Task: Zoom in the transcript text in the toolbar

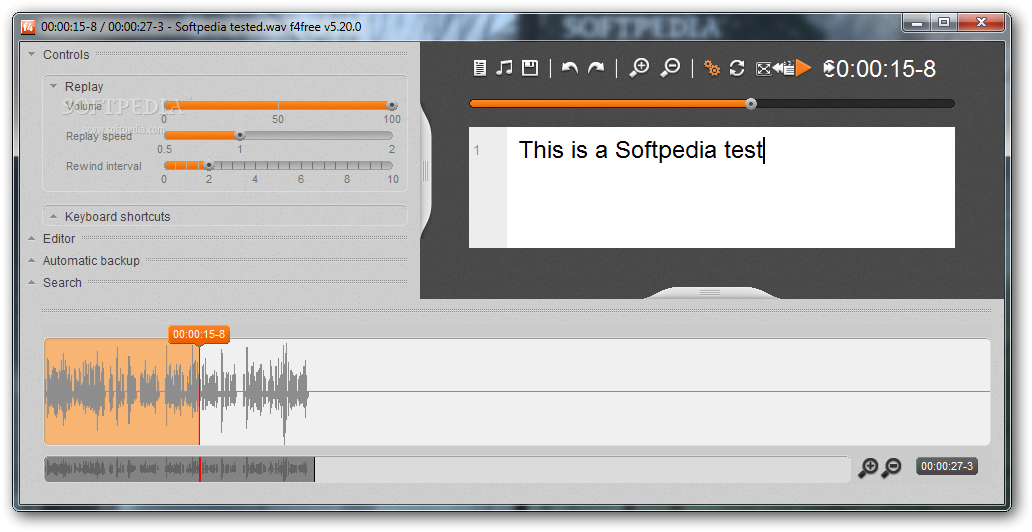Action: (x=638, y=68)
